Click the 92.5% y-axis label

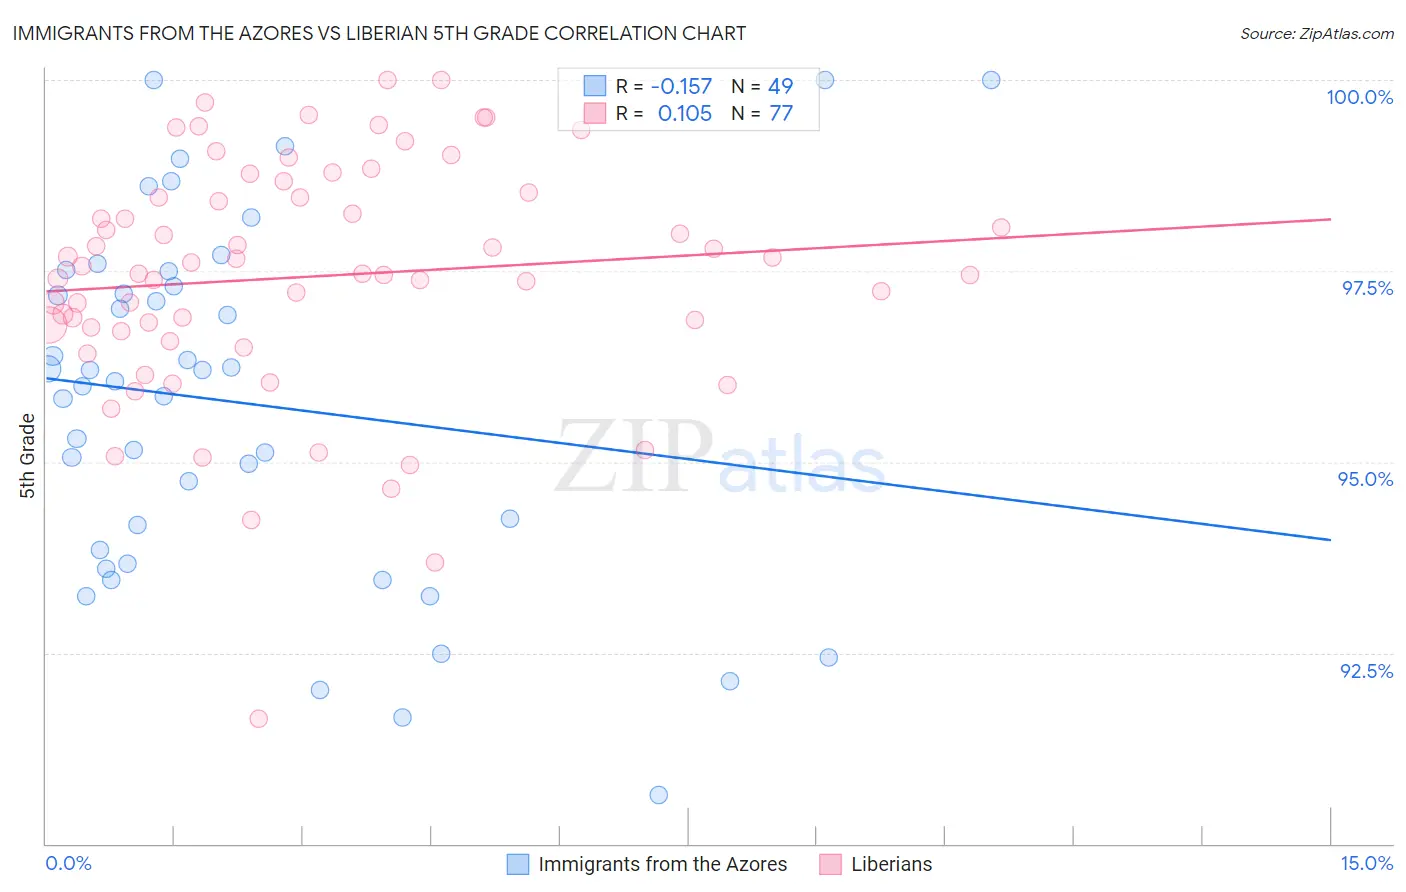tap(1366, 670)
